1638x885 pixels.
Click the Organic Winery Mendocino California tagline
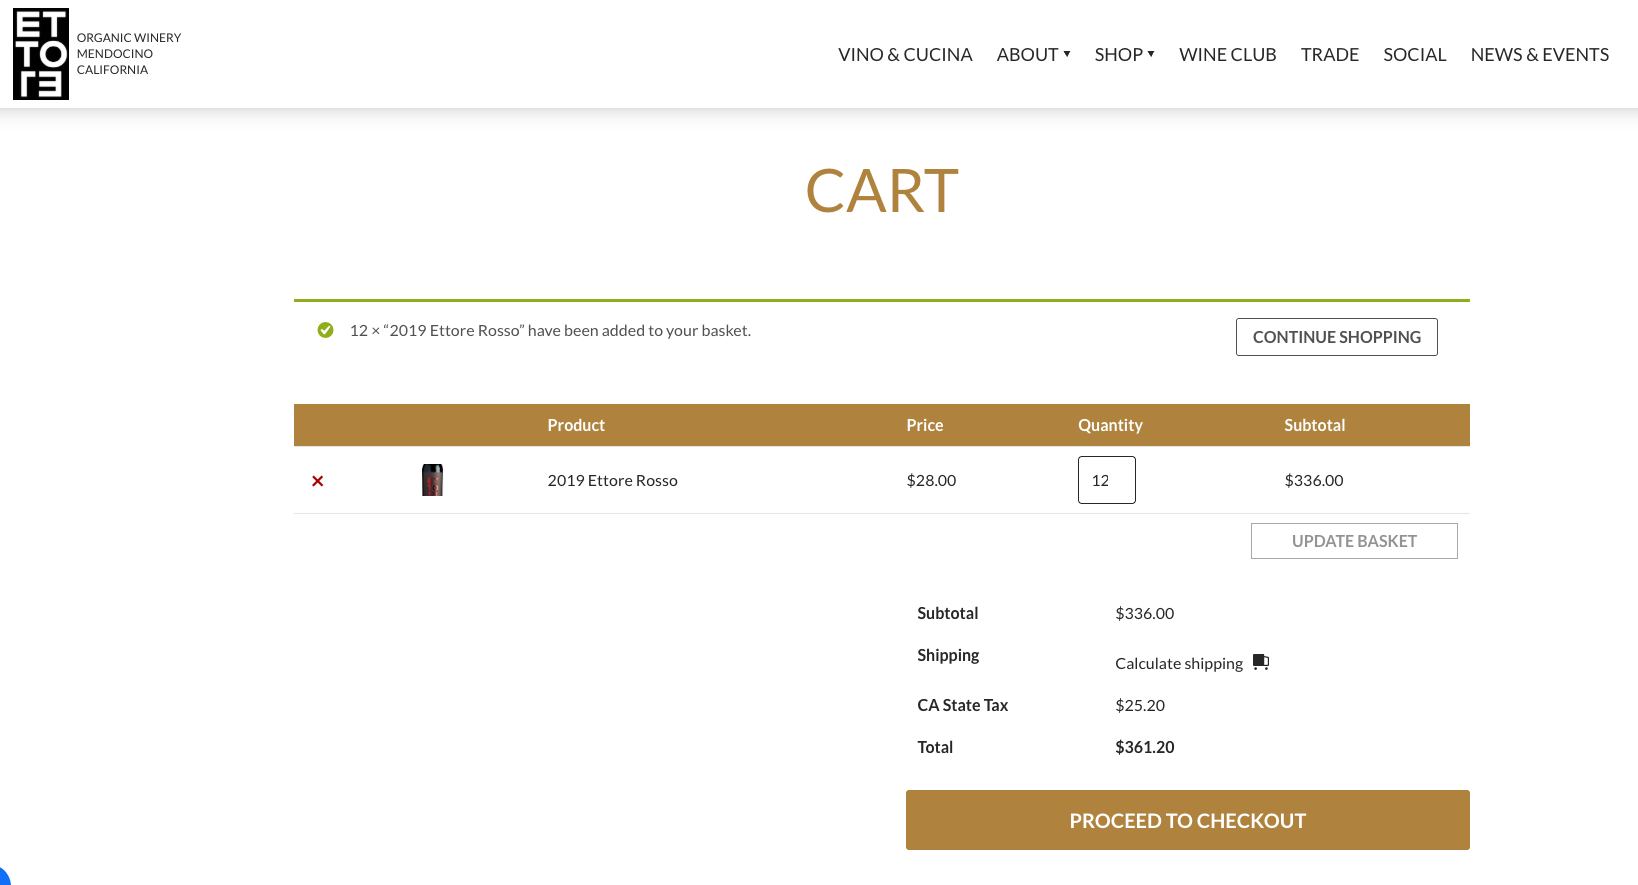coord(128,54)
